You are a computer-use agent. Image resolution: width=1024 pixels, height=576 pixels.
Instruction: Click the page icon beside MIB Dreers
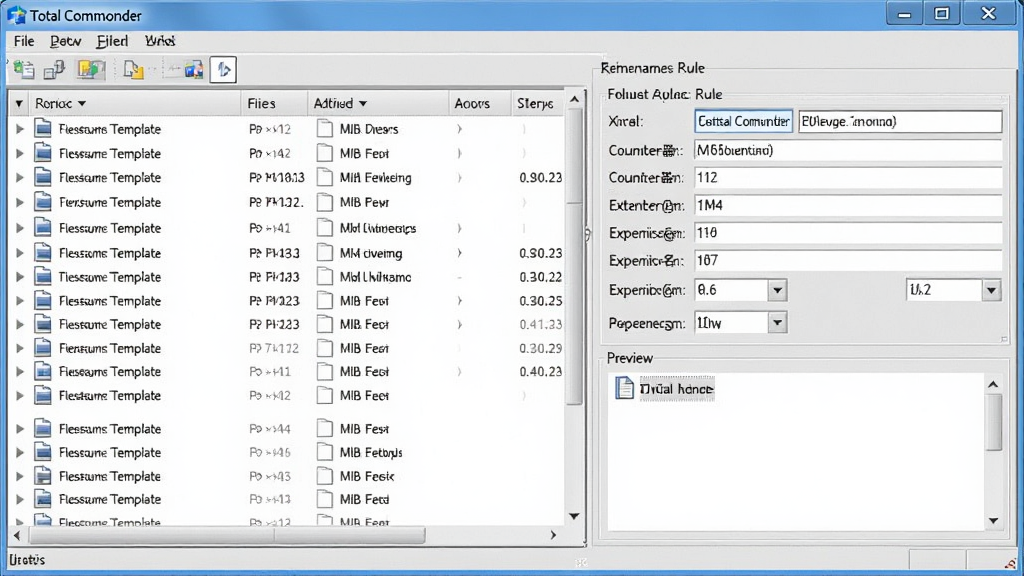point(325,129)
